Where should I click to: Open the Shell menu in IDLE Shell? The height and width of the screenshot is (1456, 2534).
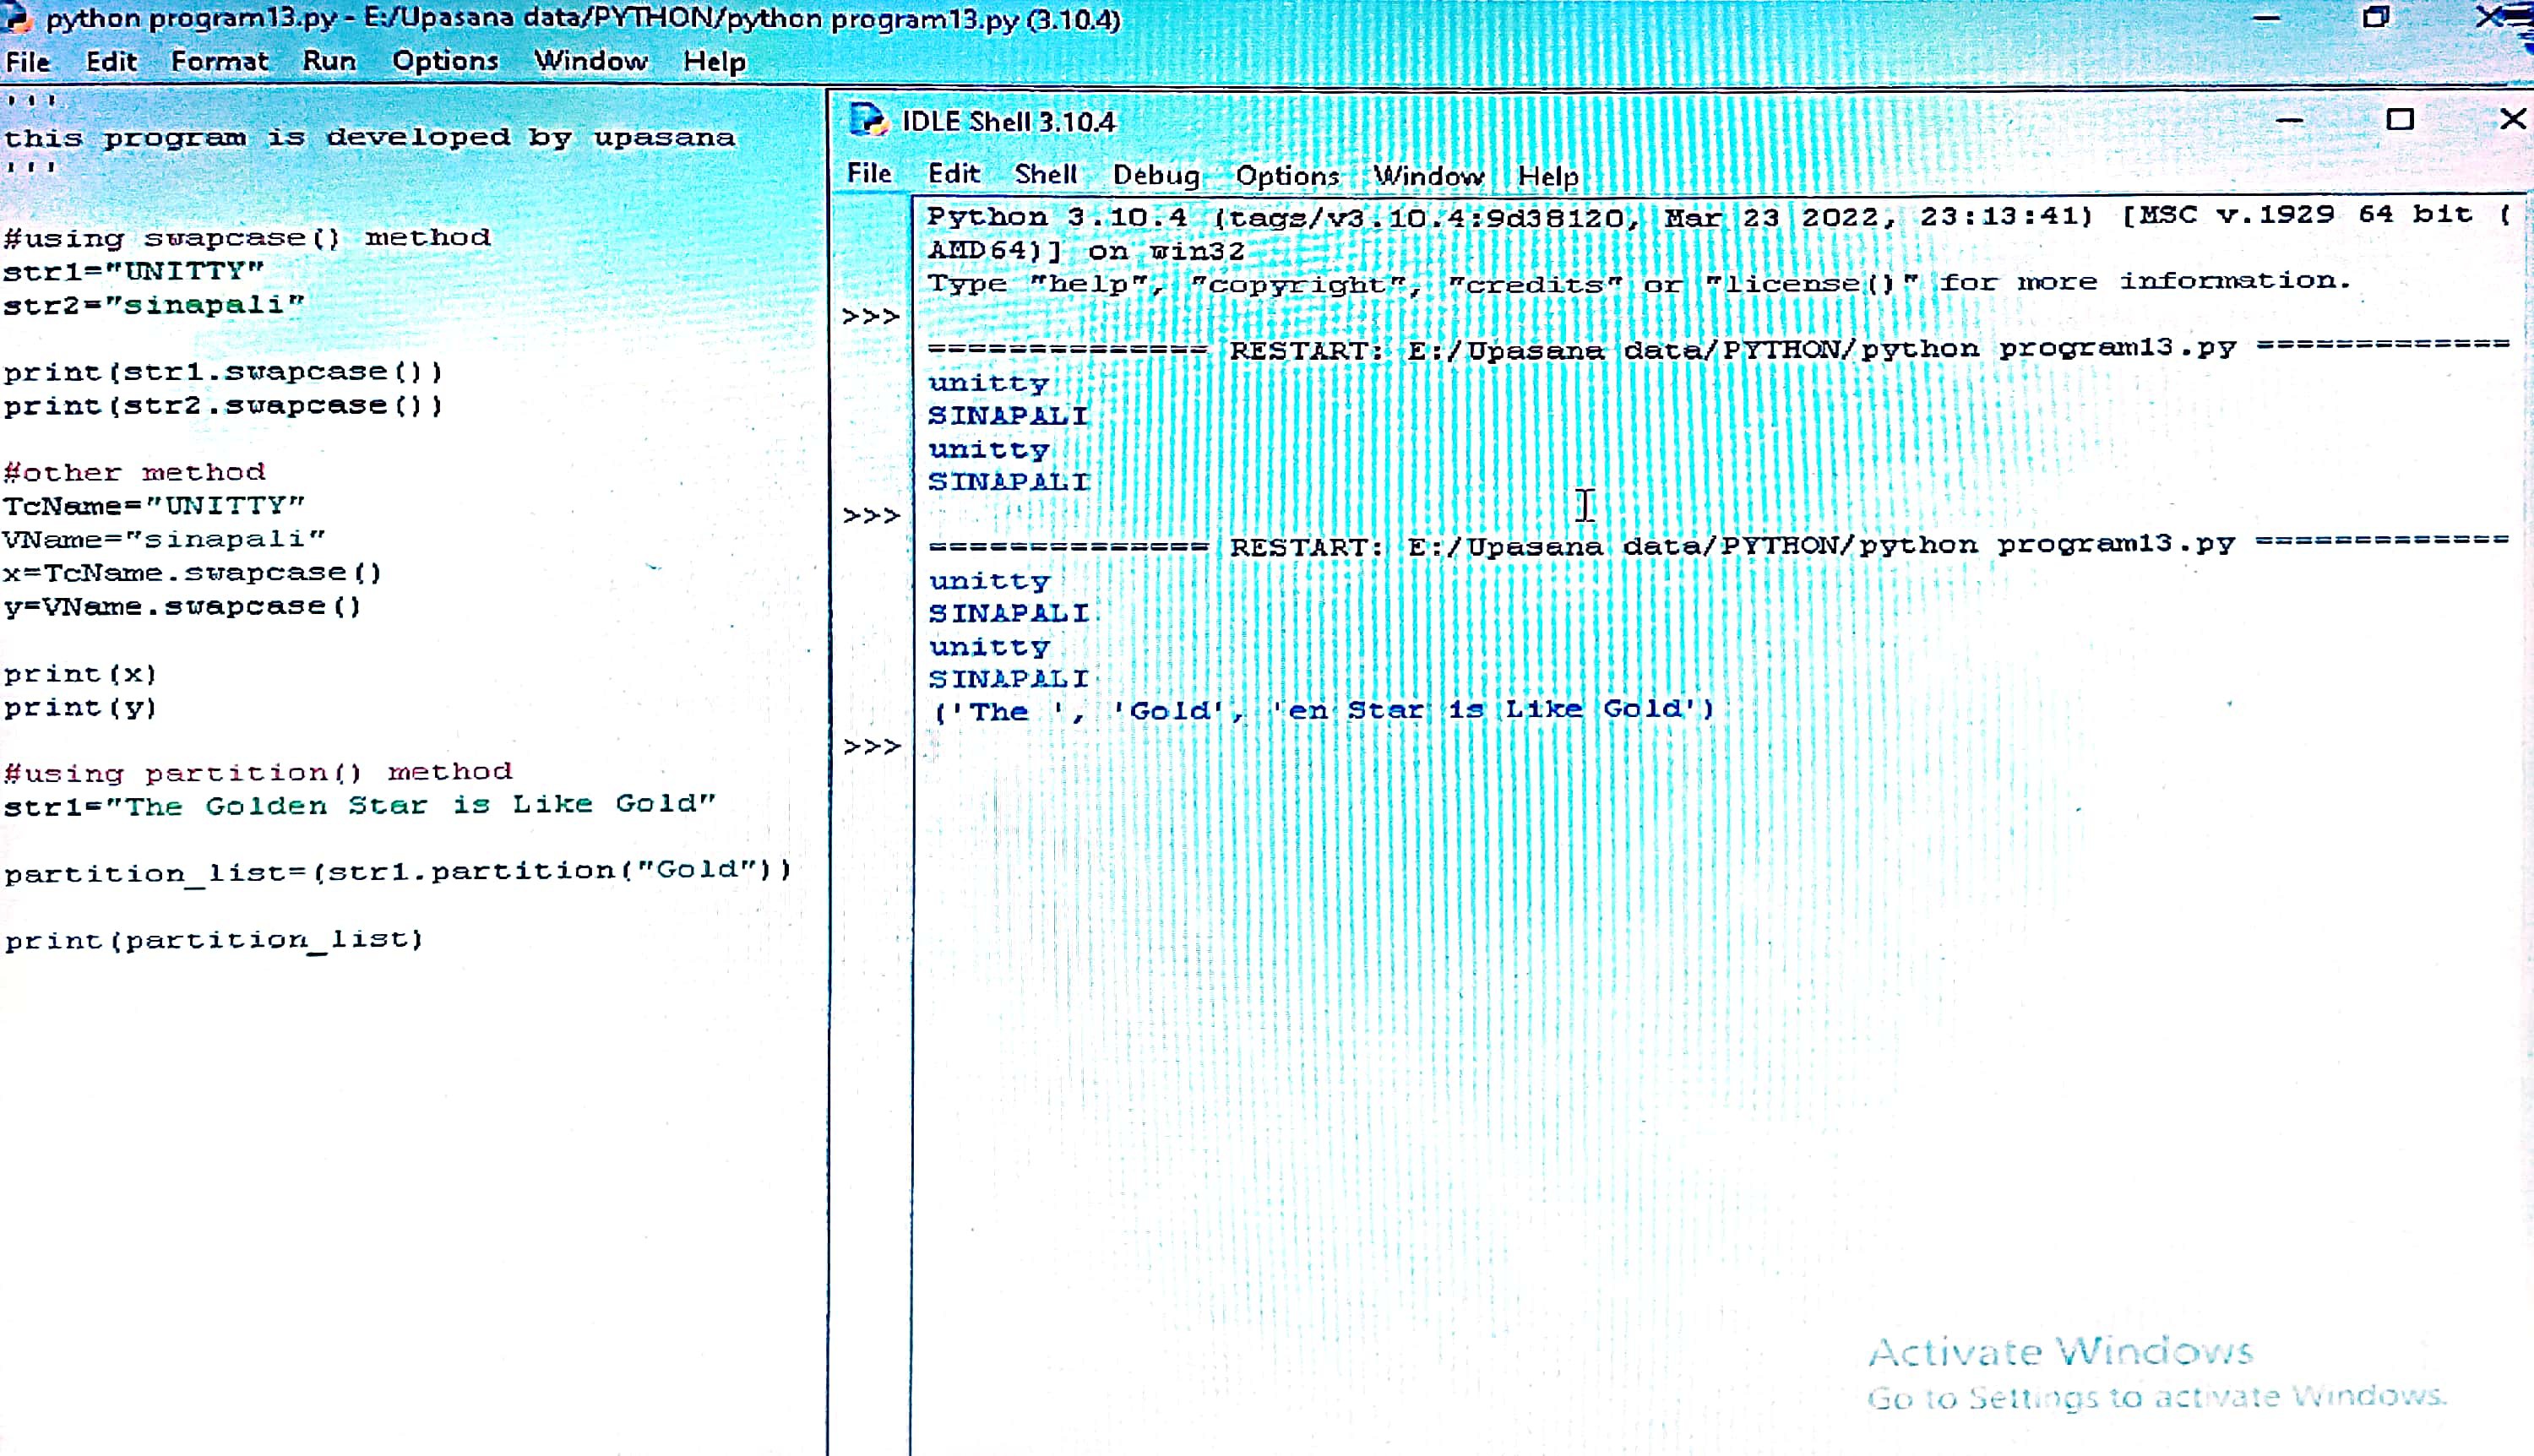(1045, 174)
